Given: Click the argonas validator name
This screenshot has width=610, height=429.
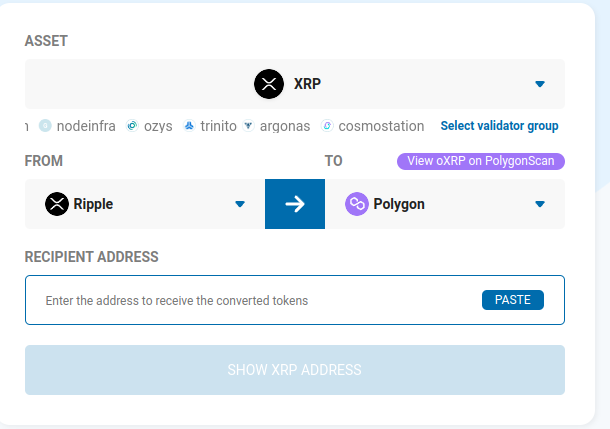Looking at the screenshot, I should 285,127.
